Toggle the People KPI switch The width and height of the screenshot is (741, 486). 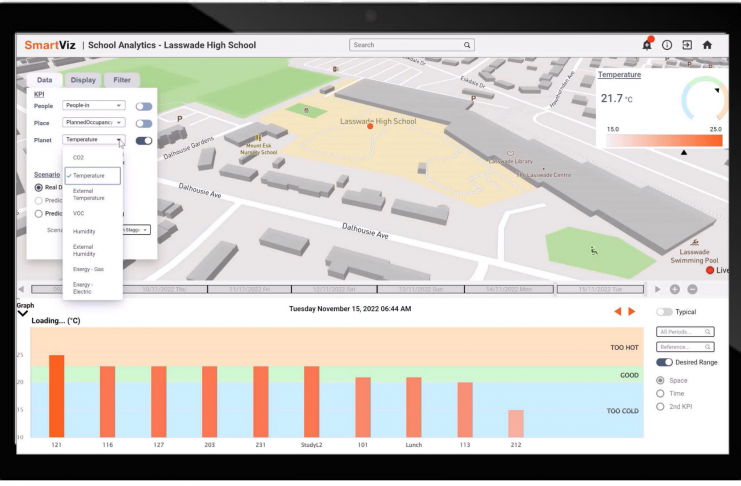coord(144,105)
